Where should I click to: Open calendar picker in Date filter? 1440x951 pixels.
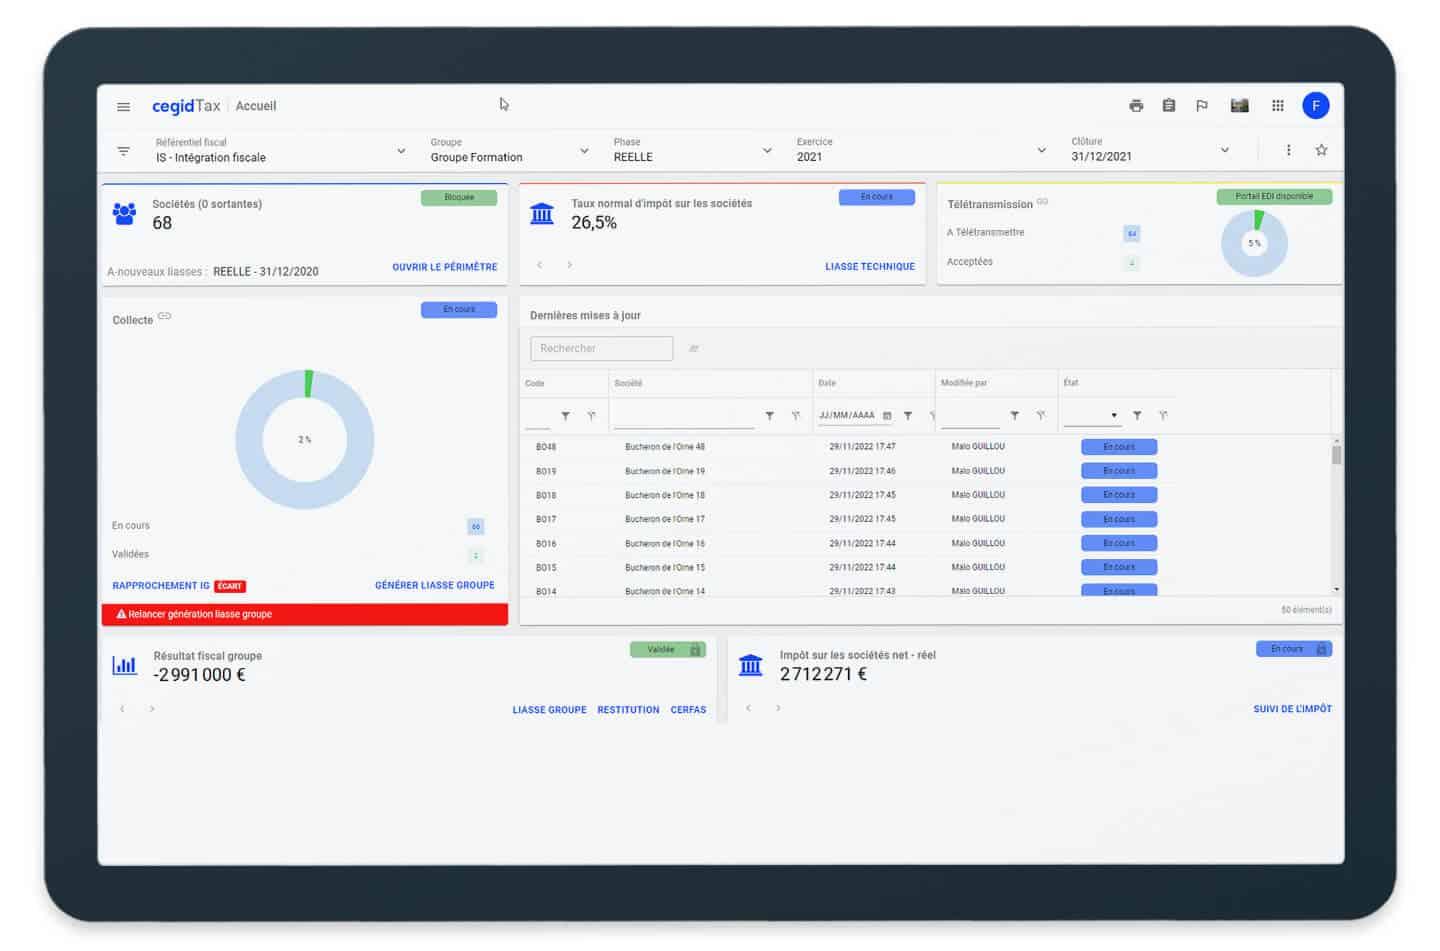coord(887,416)
